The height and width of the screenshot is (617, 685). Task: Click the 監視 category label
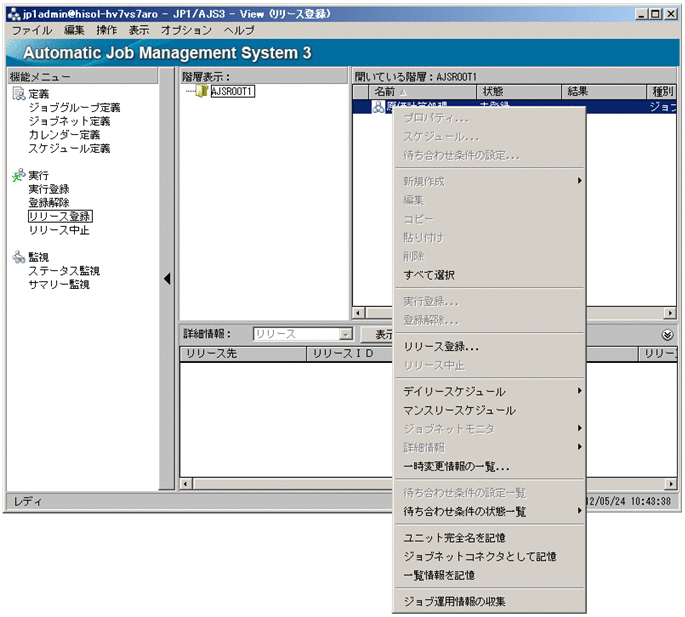(x=39, y=257)
